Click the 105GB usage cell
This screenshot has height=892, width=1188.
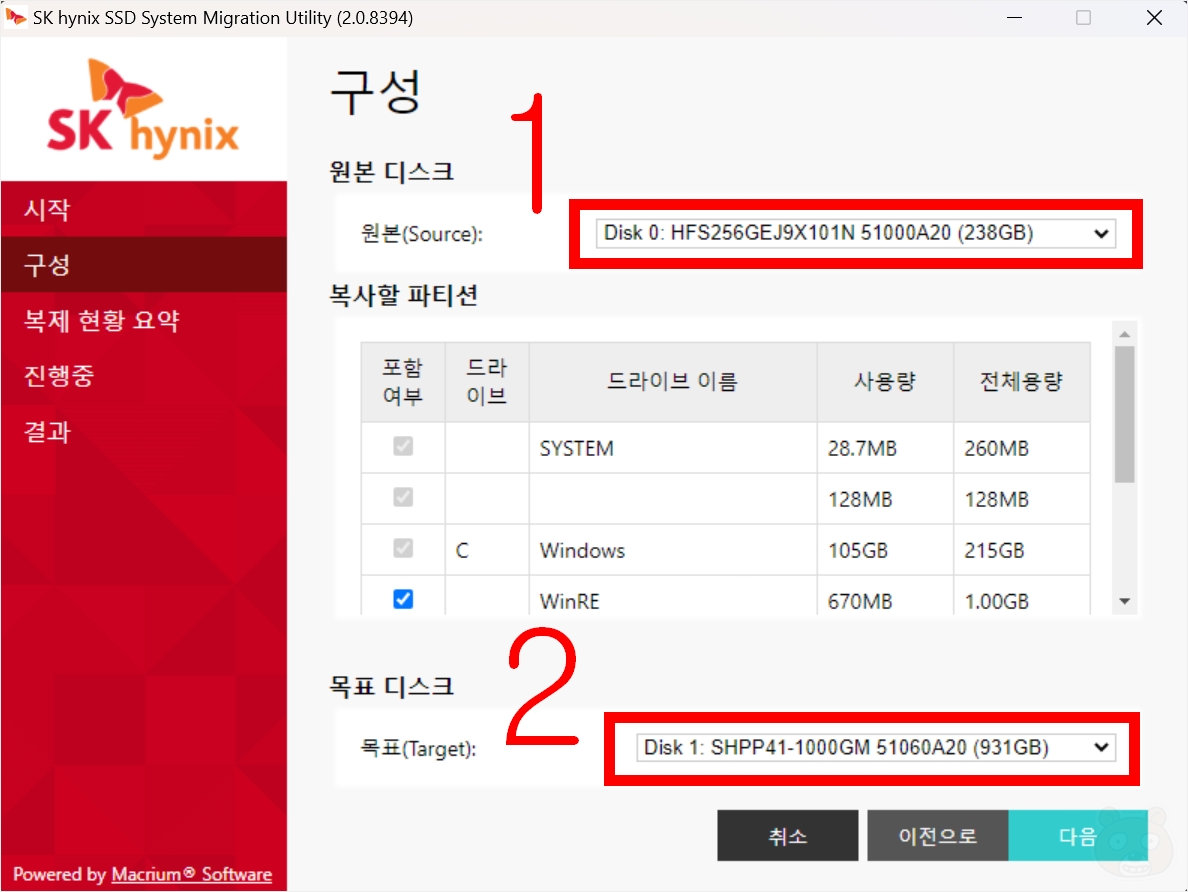pos(885,549)
